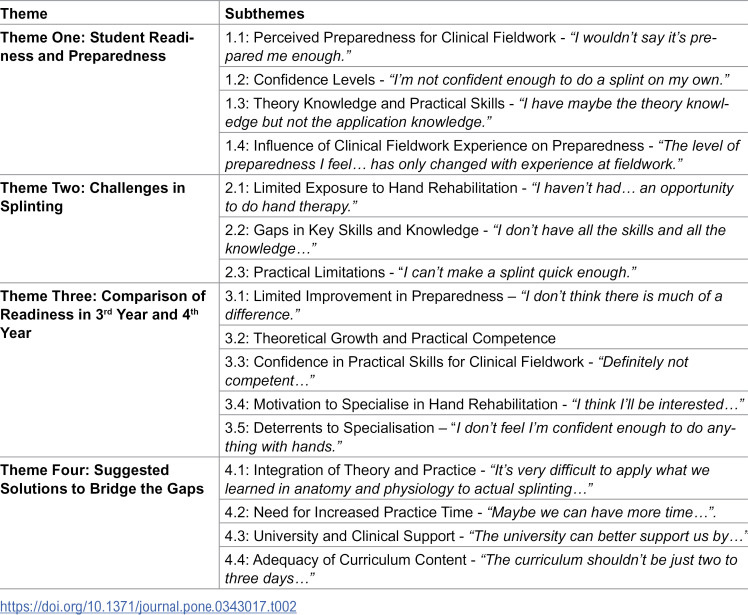748x615 pixels.
Task: Select subtheme 2.1 Limited Exposure to Hand Rehabilitation
Action: click(x=484, y=197)
